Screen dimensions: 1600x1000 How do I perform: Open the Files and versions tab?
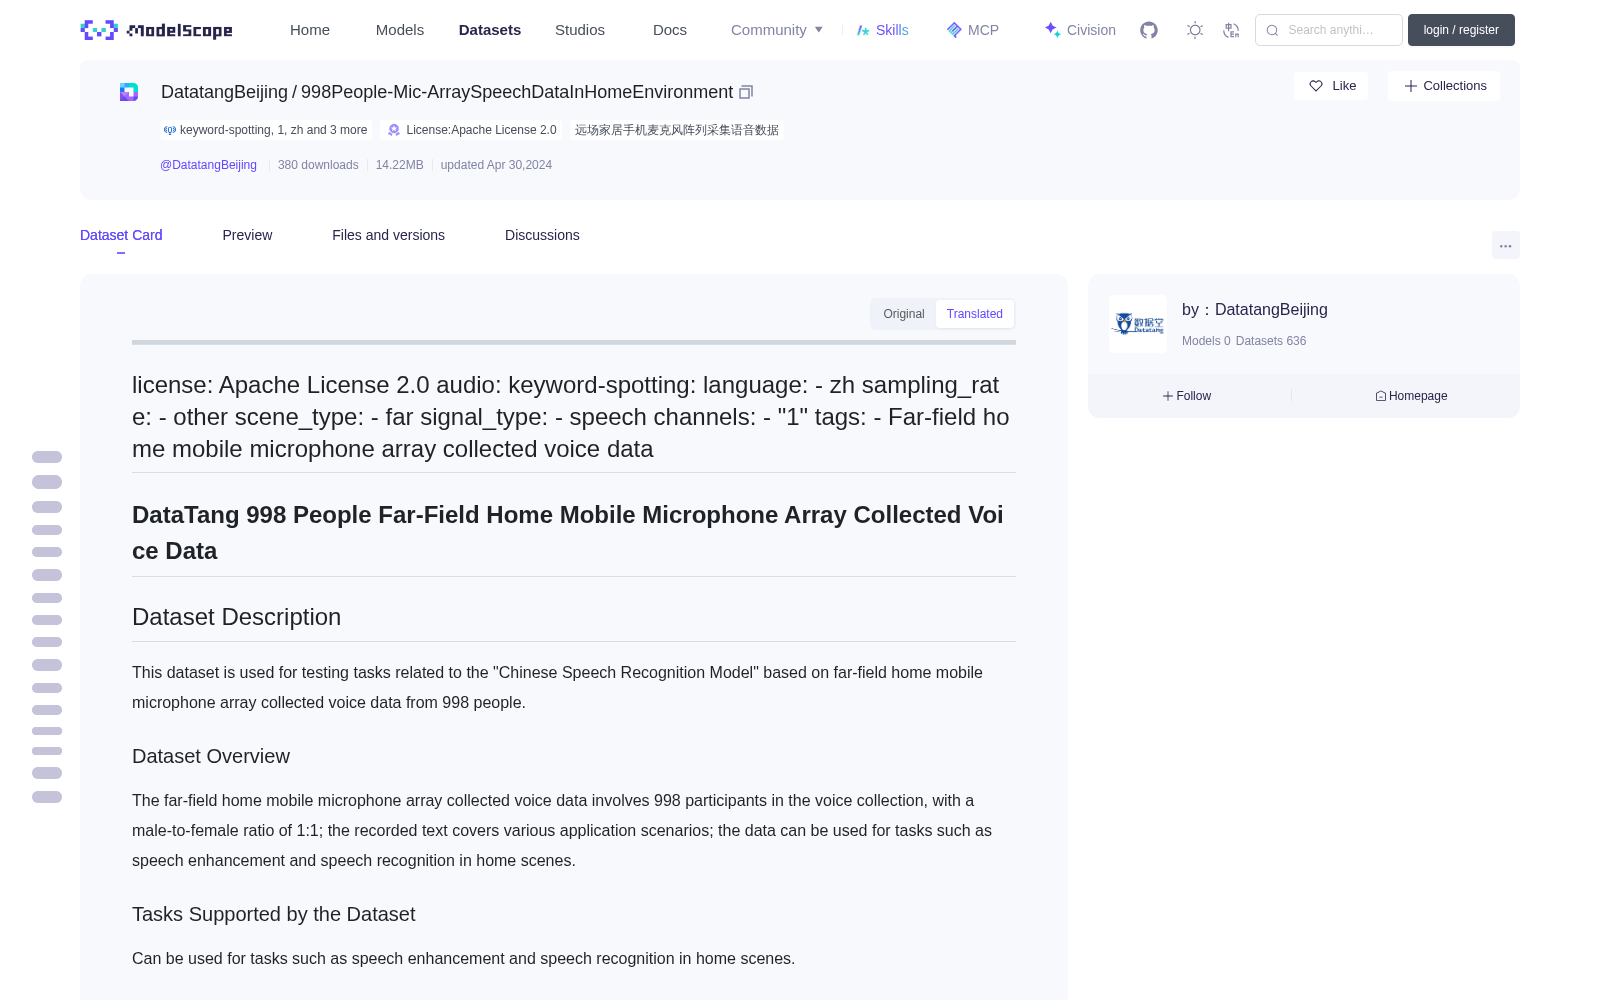pyautogui.click(x=388, y=235)
